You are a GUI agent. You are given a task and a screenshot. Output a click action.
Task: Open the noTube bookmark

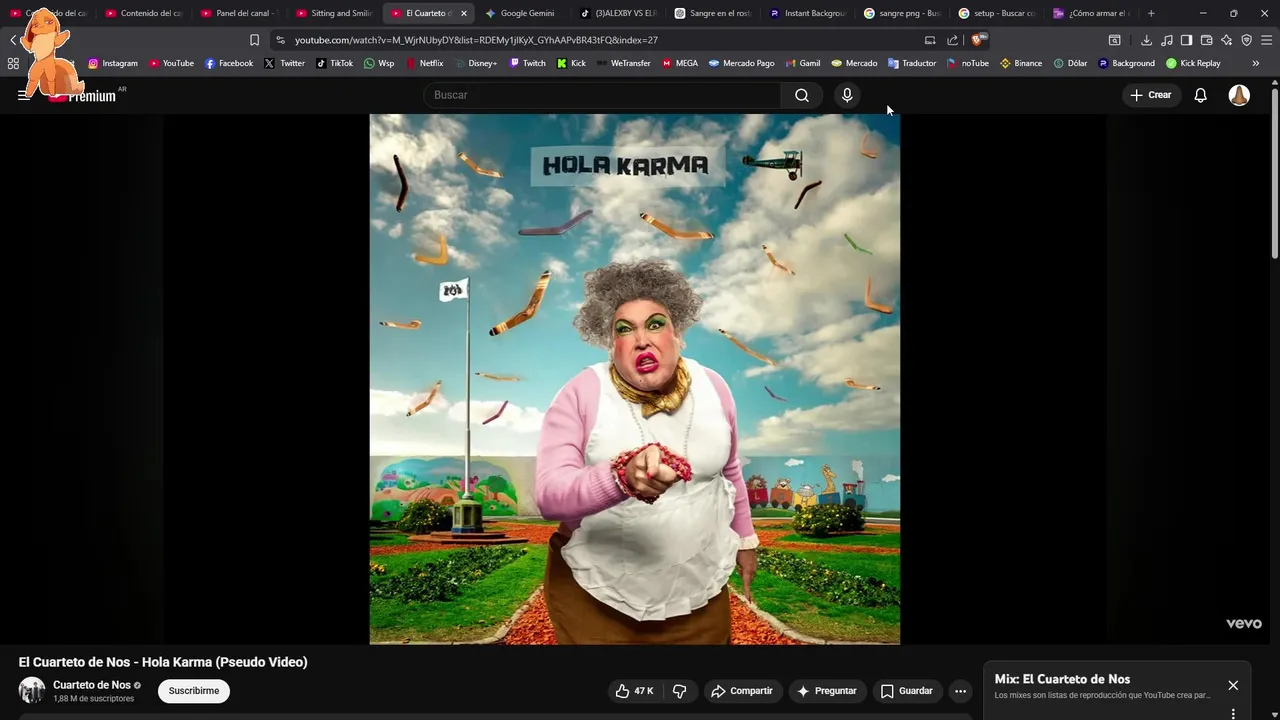(x=967, y=63)
